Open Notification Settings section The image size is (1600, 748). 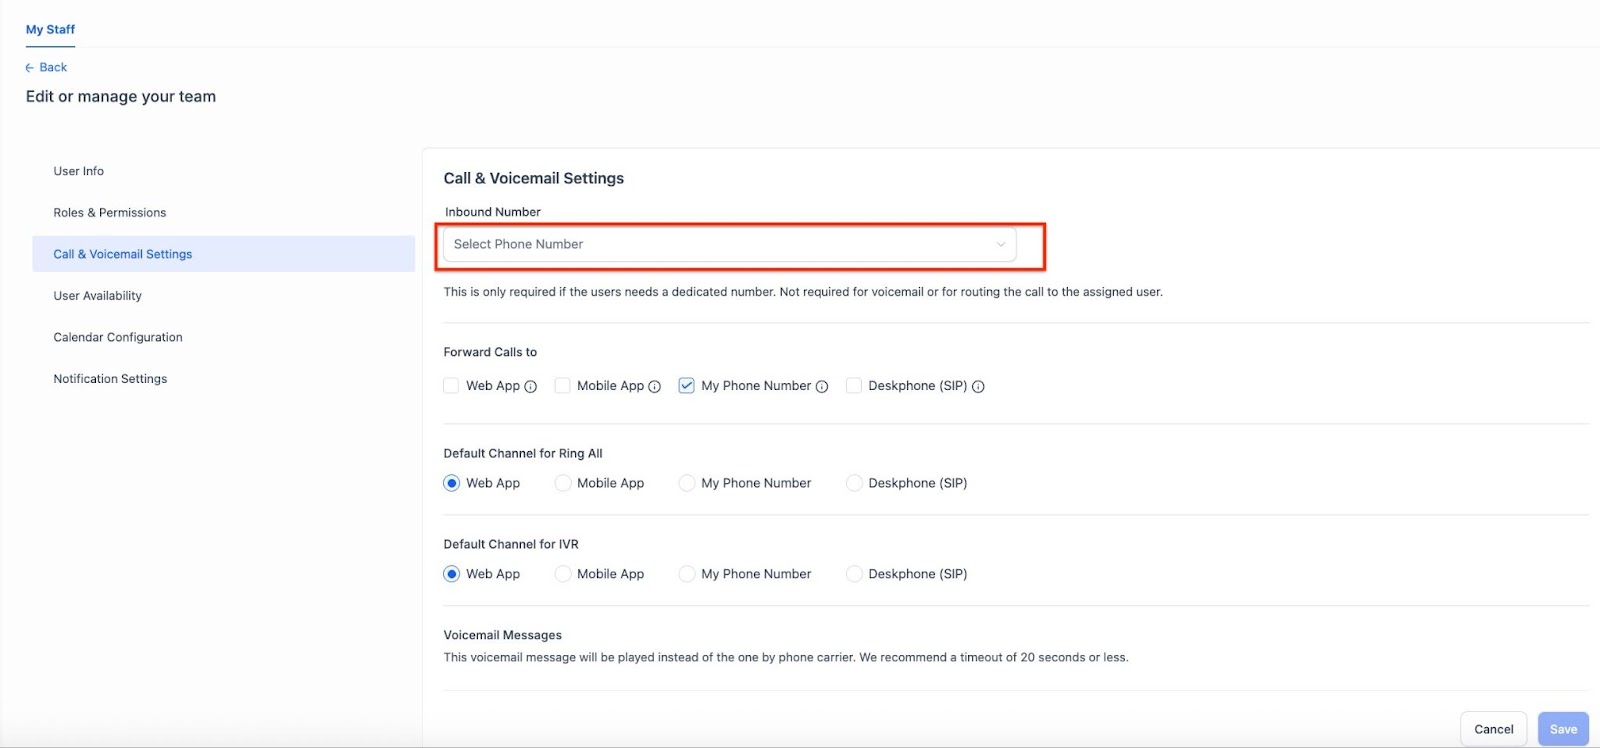pyautogui.click(x=110, y=379)
